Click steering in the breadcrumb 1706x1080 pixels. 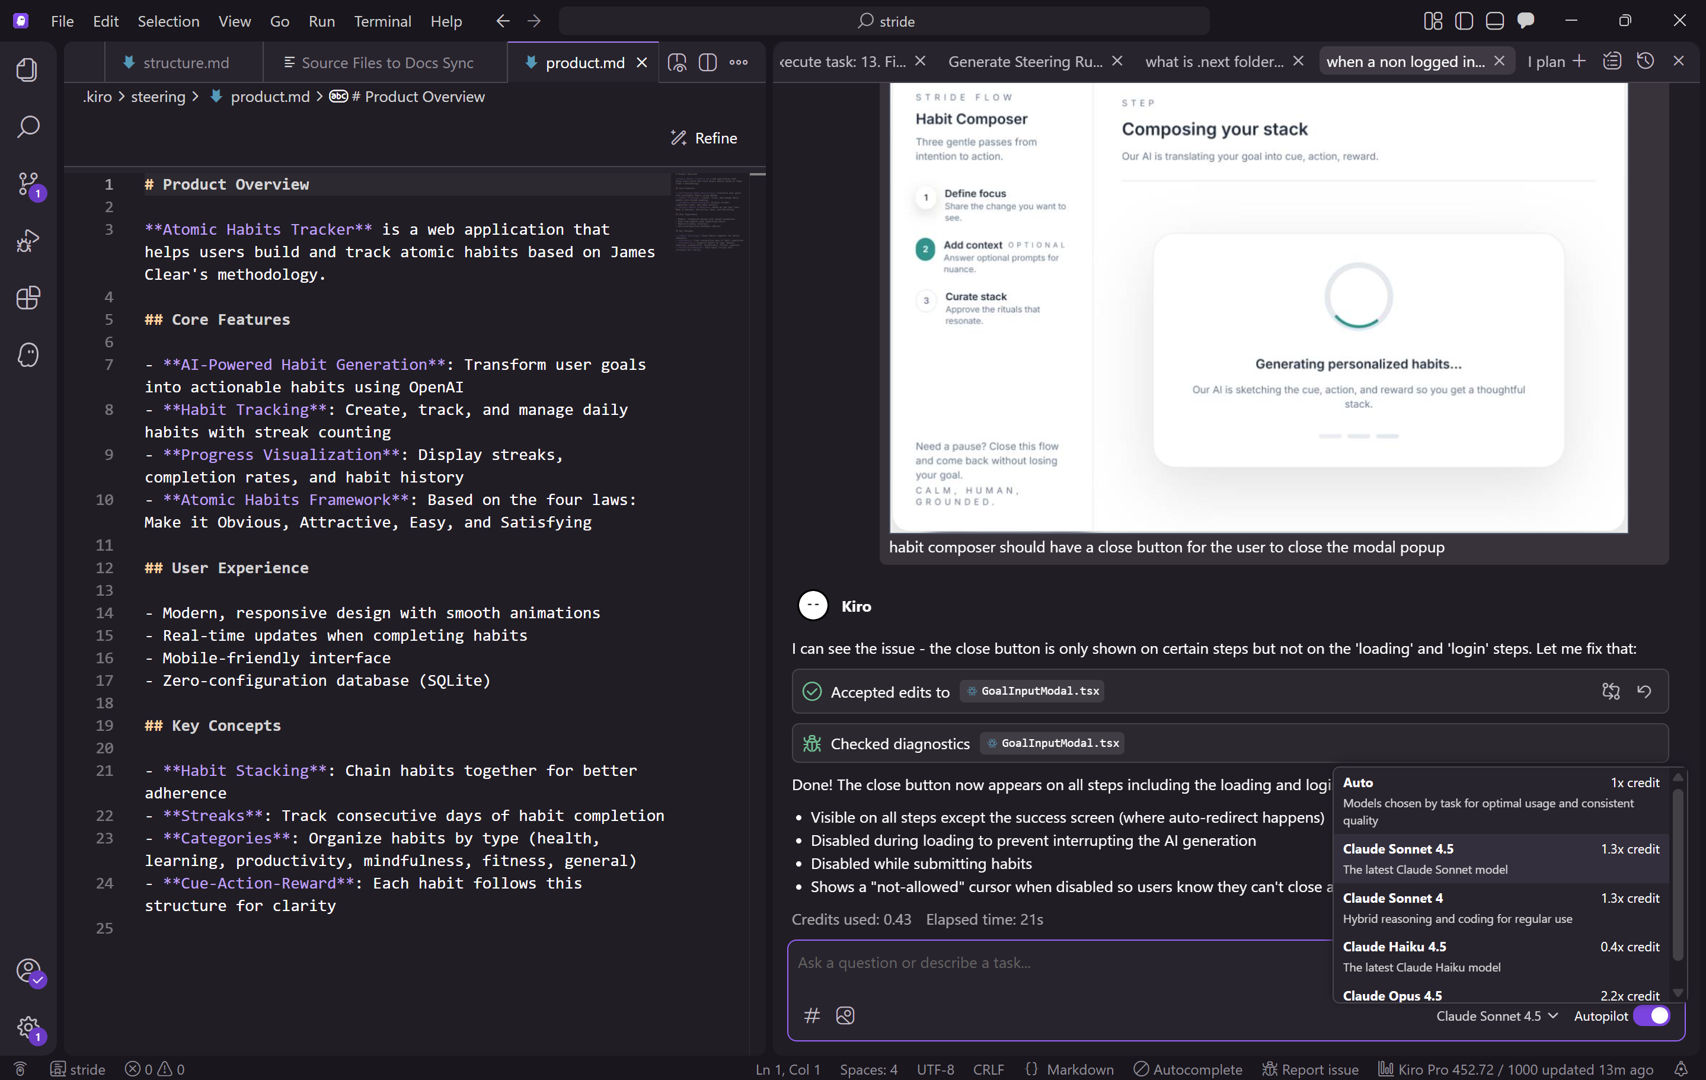pos(158,96)
